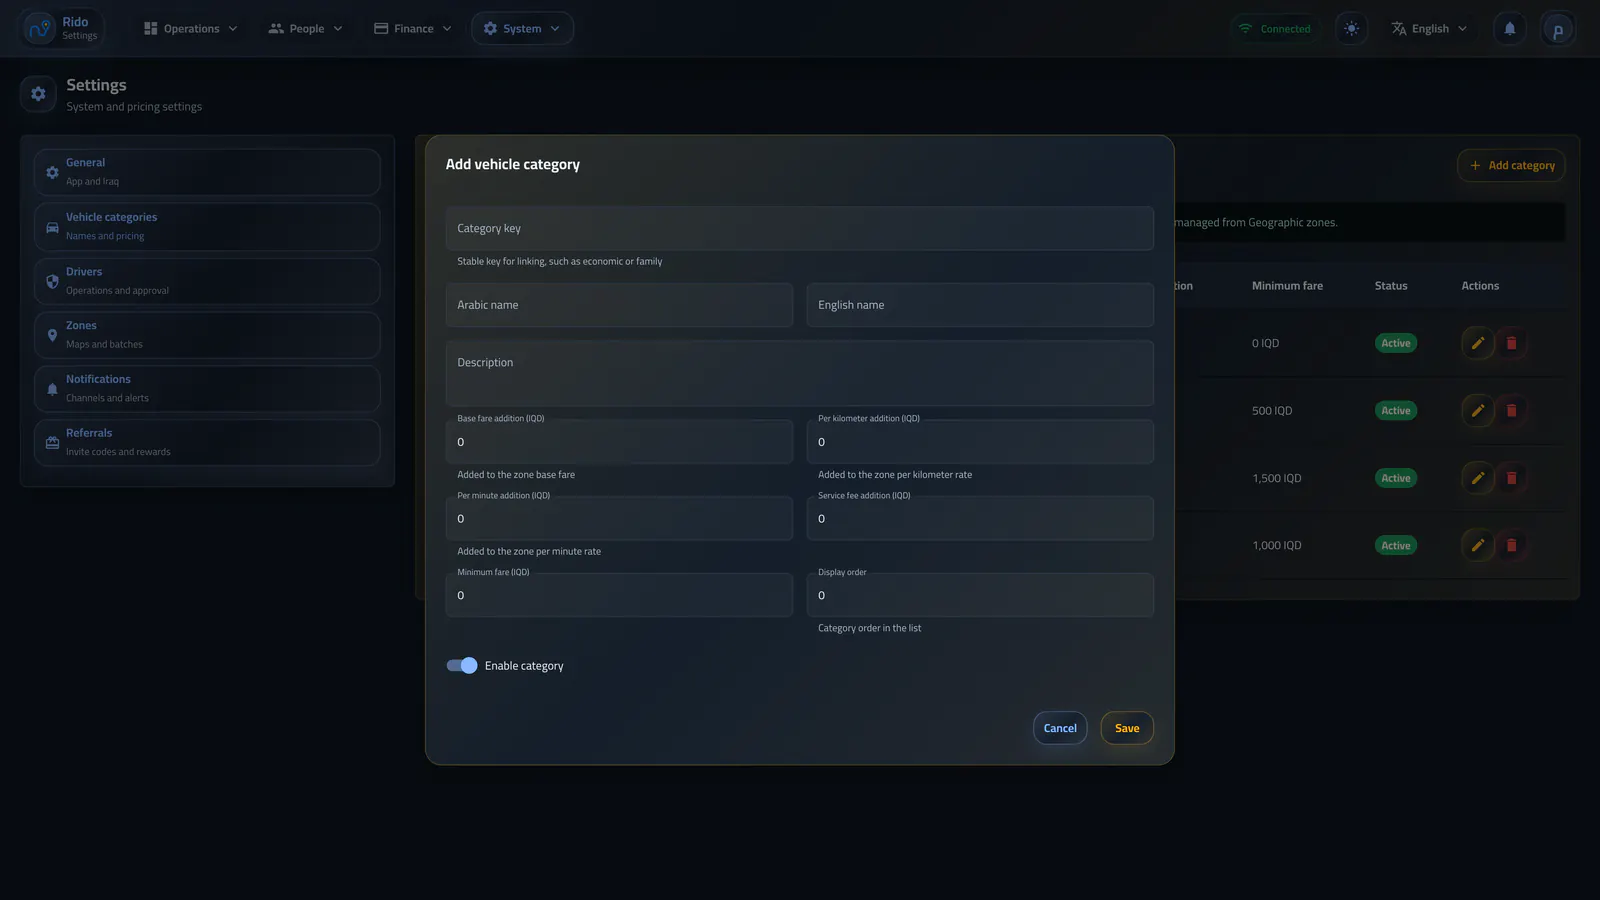The image size is (1600, 900).
Task: Click the Save button
Action: click(1127, 728)
